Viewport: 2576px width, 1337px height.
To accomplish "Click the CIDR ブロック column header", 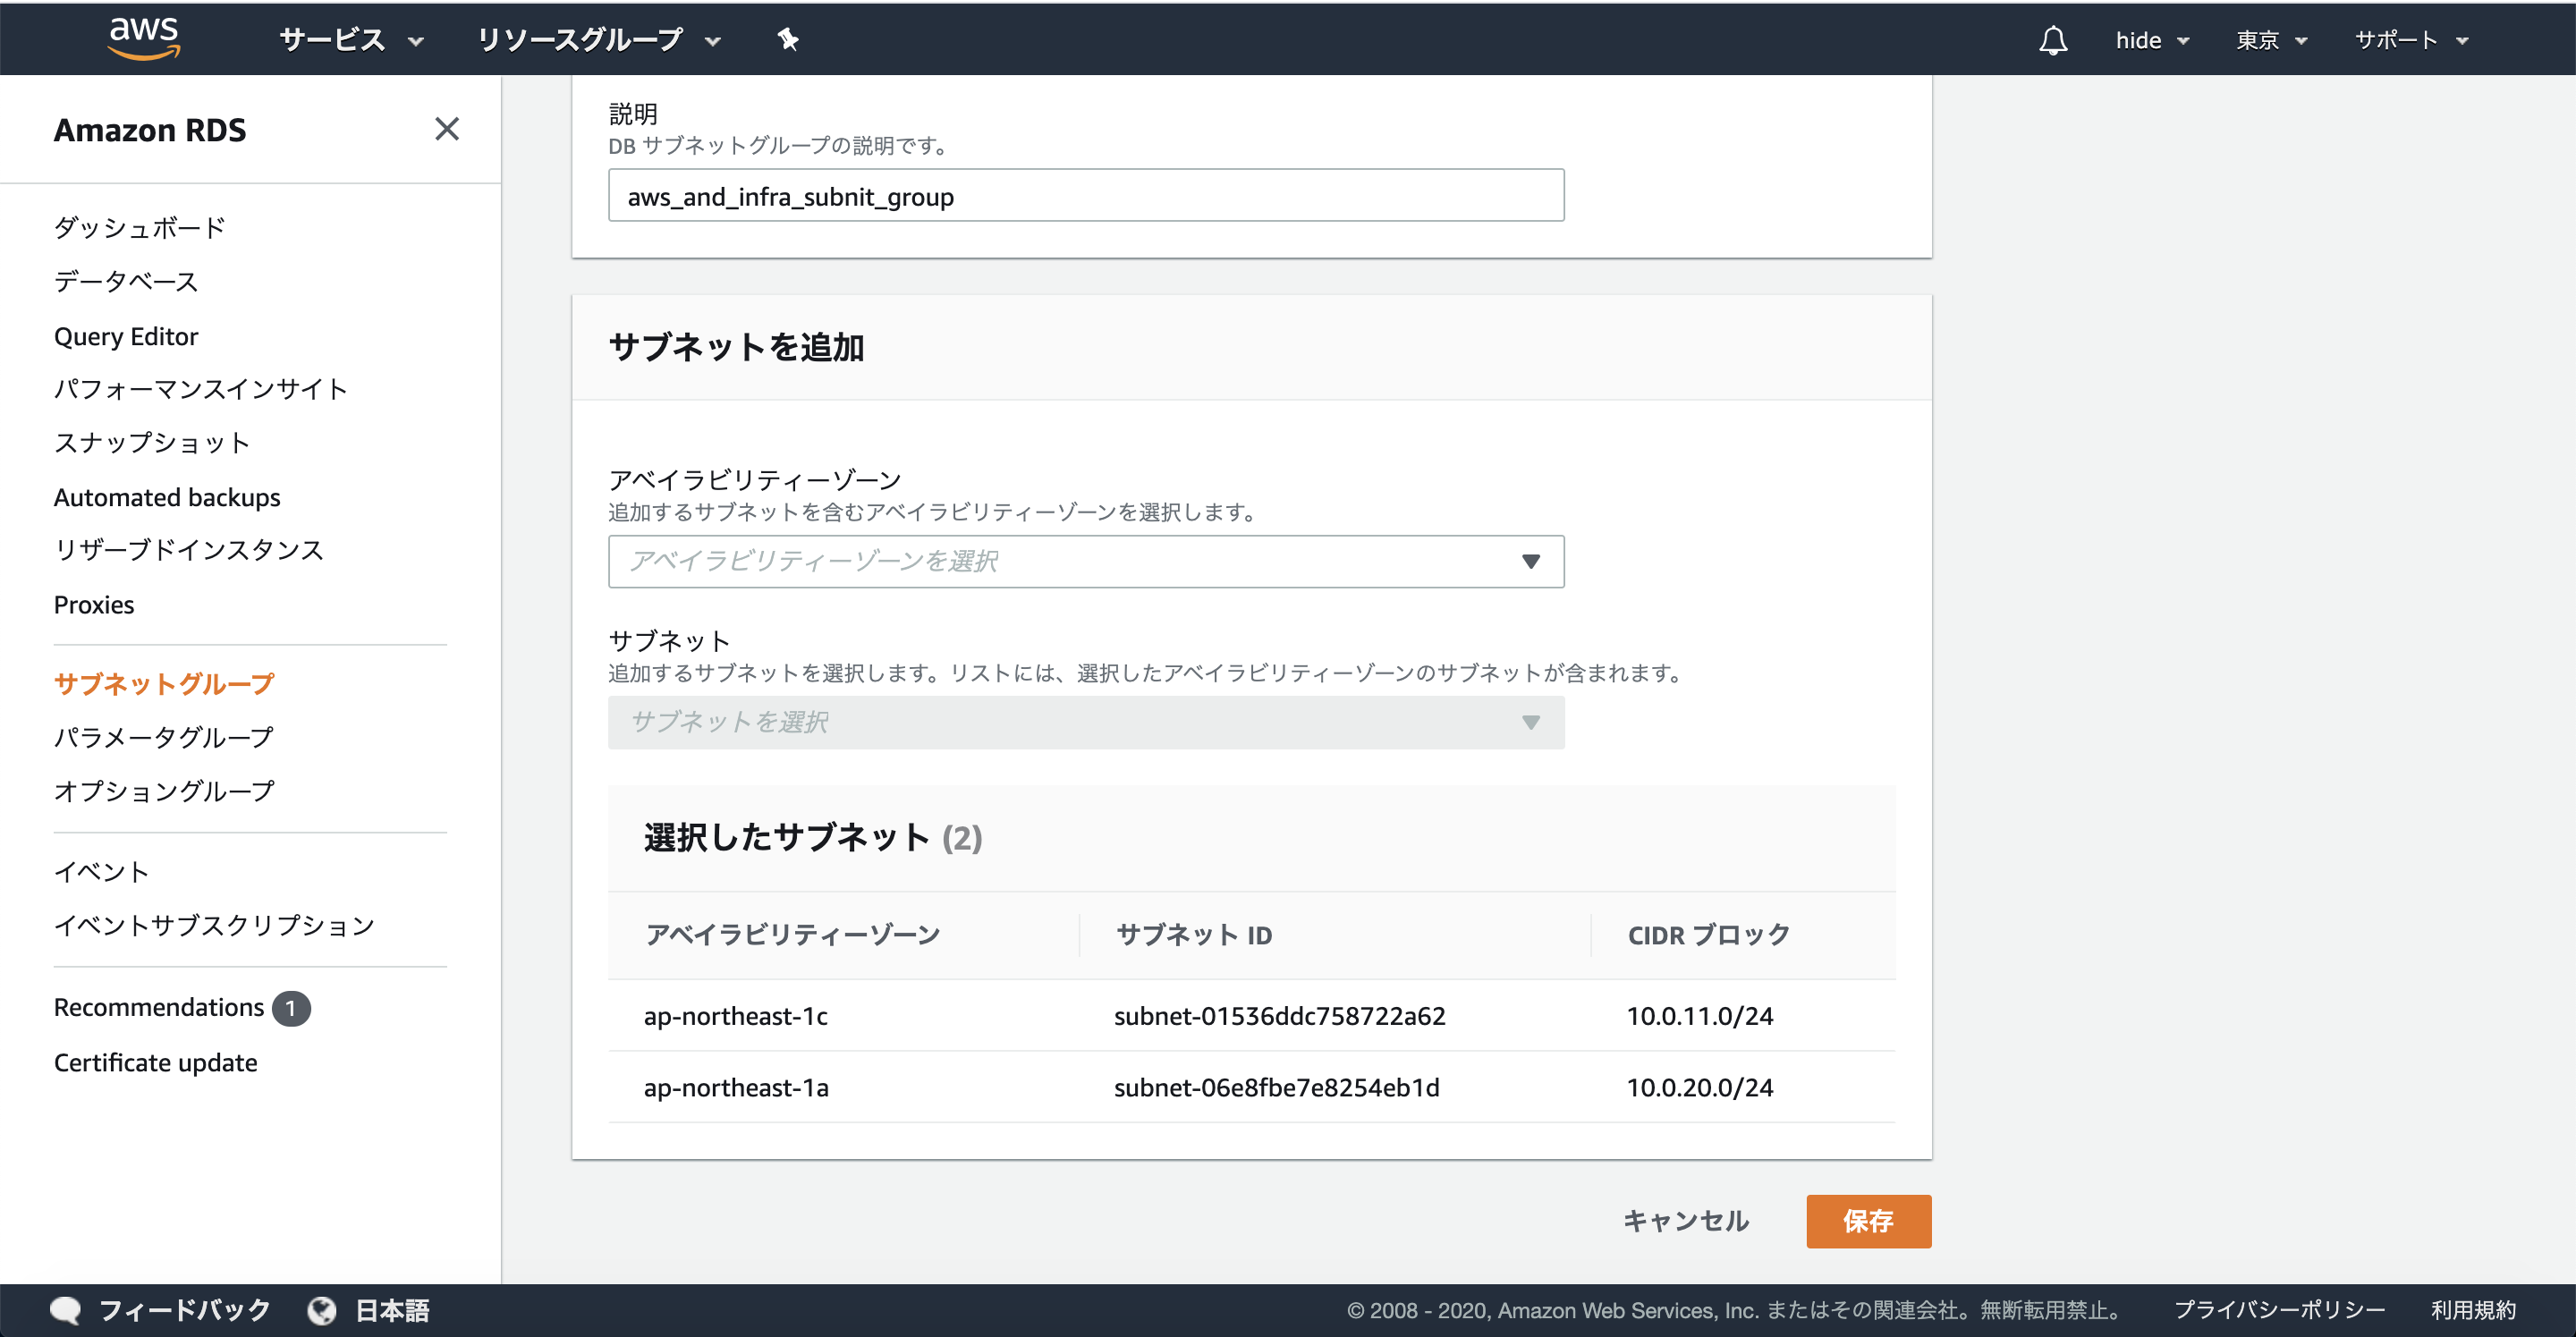I will [x=1709, y=935].
